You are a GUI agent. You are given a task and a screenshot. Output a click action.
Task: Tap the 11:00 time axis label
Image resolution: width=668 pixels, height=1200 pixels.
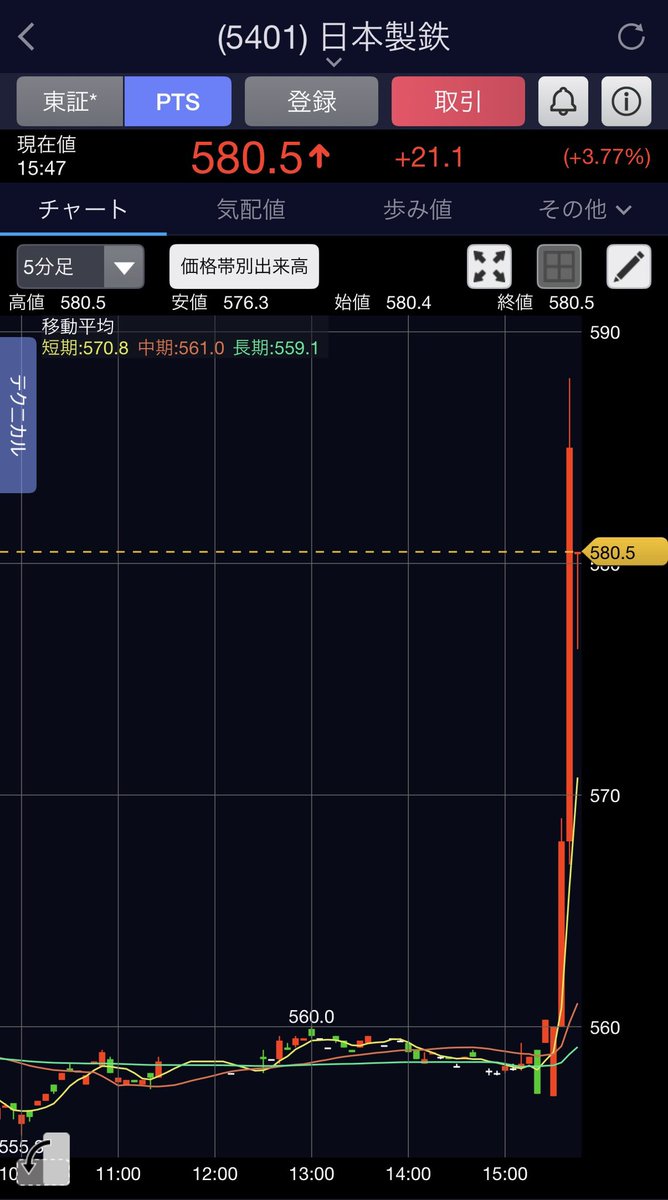tap(118, 1174)
